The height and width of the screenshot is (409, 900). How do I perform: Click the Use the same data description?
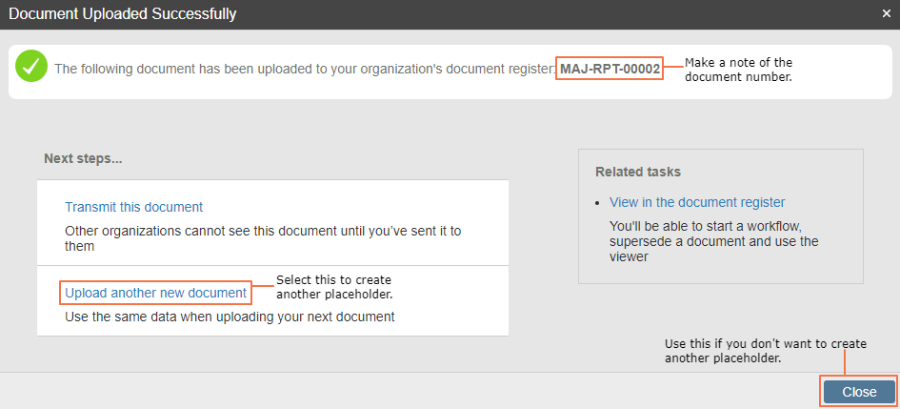[x=230, y=316]
